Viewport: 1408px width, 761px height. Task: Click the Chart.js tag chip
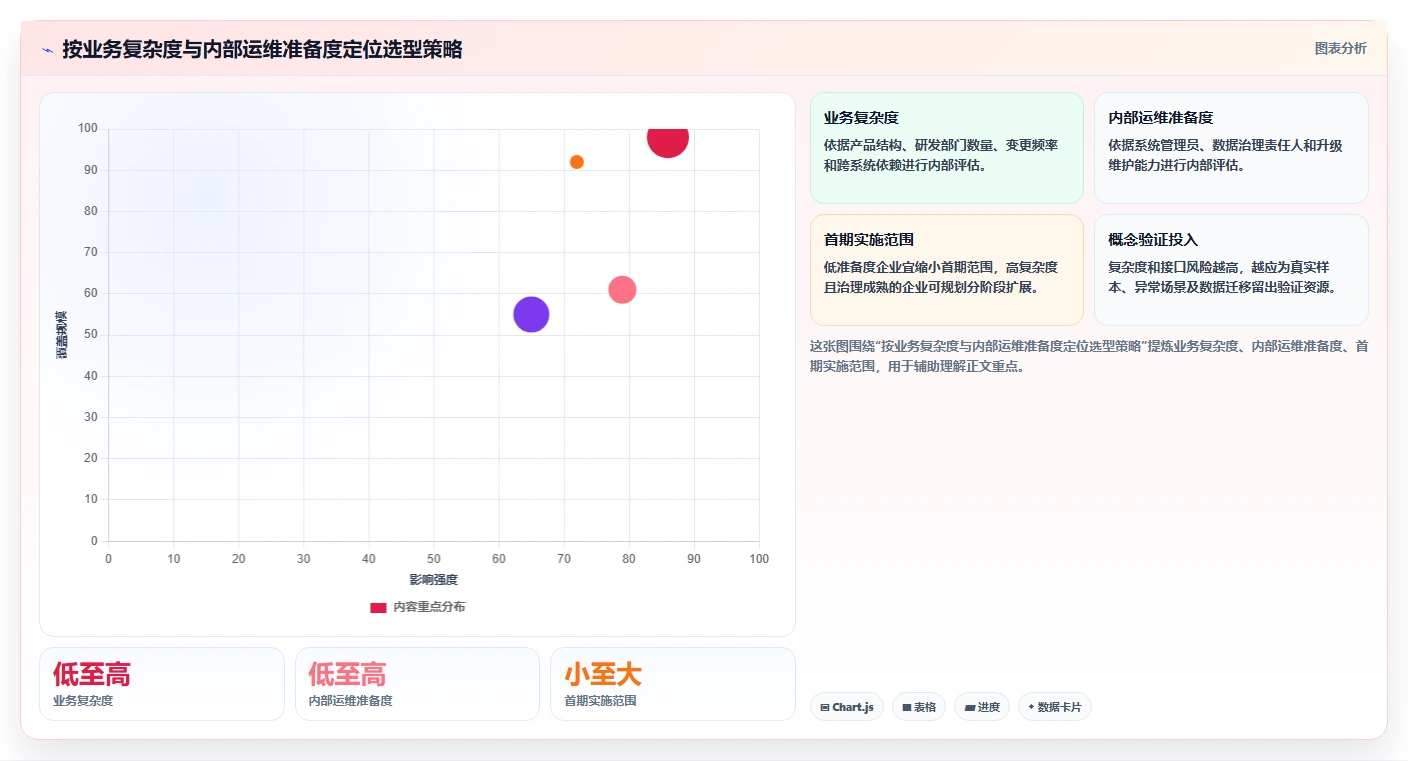(846, 707)
